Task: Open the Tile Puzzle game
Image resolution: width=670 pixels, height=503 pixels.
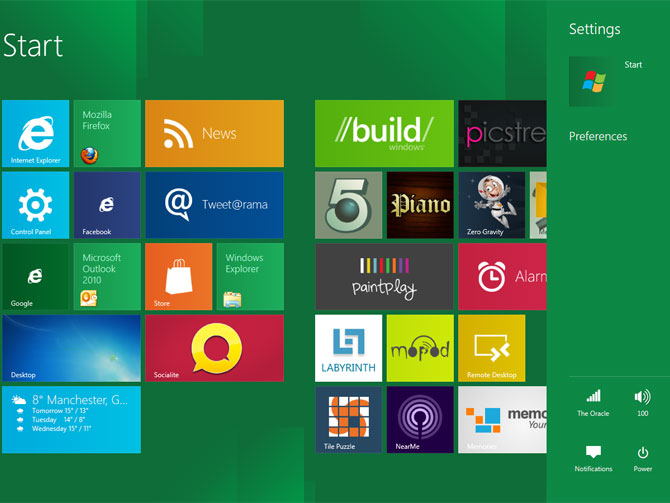Action: (x=348, y=420)
